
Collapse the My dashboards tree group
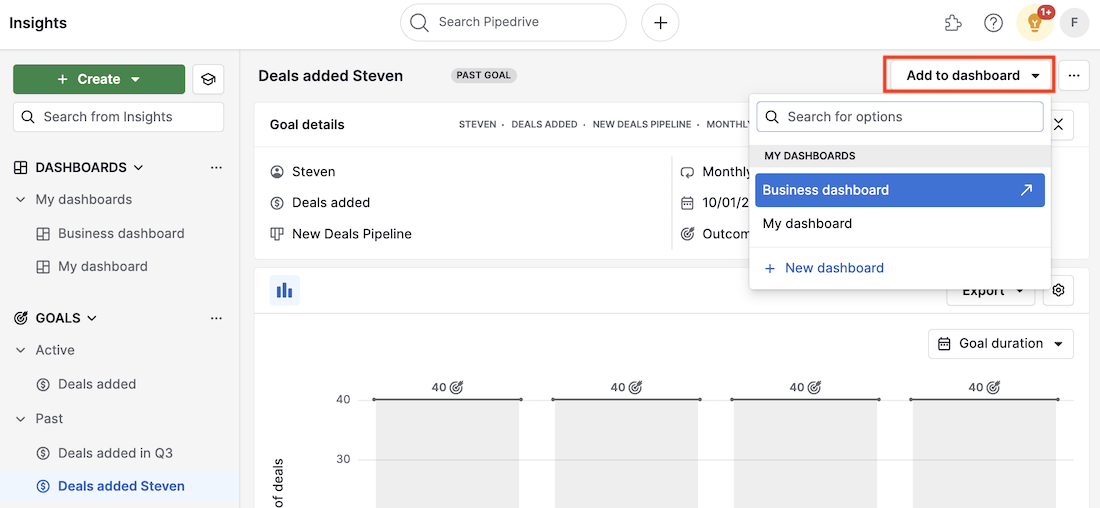tap(21, 200)
